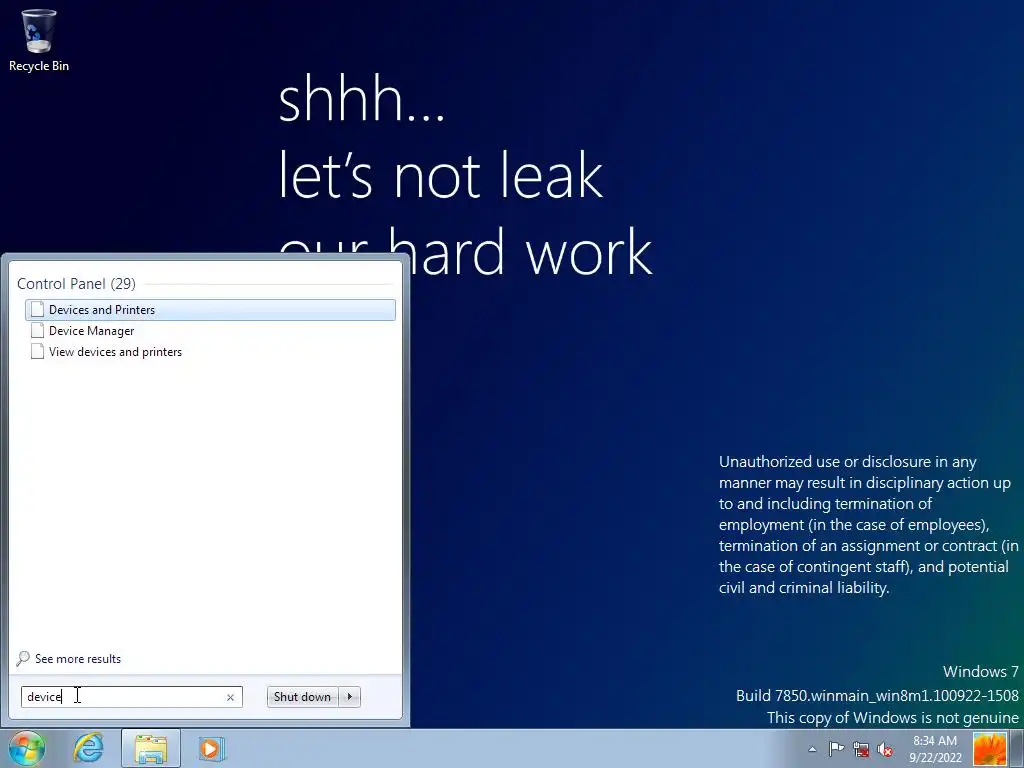The image size is (1024, 768).
Task: Click the icon beside View devices and printers
Action: point(37,351)
